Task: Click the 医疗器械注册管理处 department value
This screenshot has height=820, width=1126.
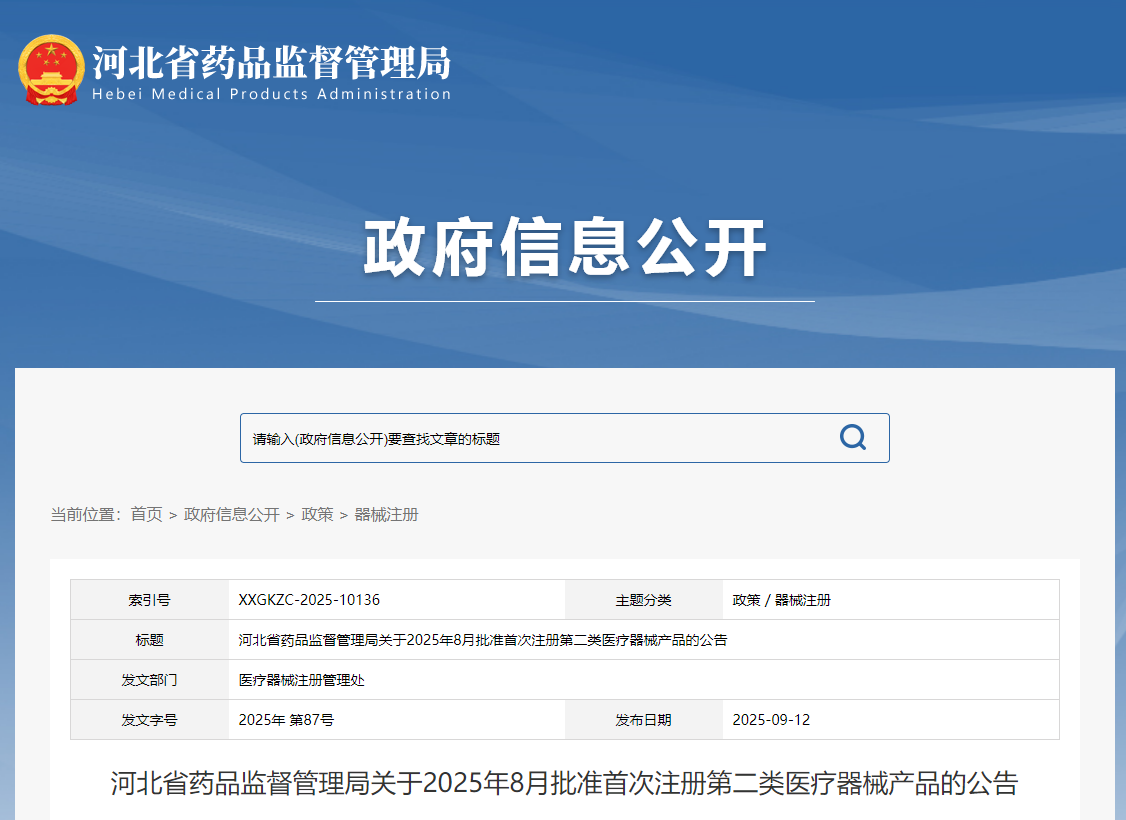Action: coord(301,680)
